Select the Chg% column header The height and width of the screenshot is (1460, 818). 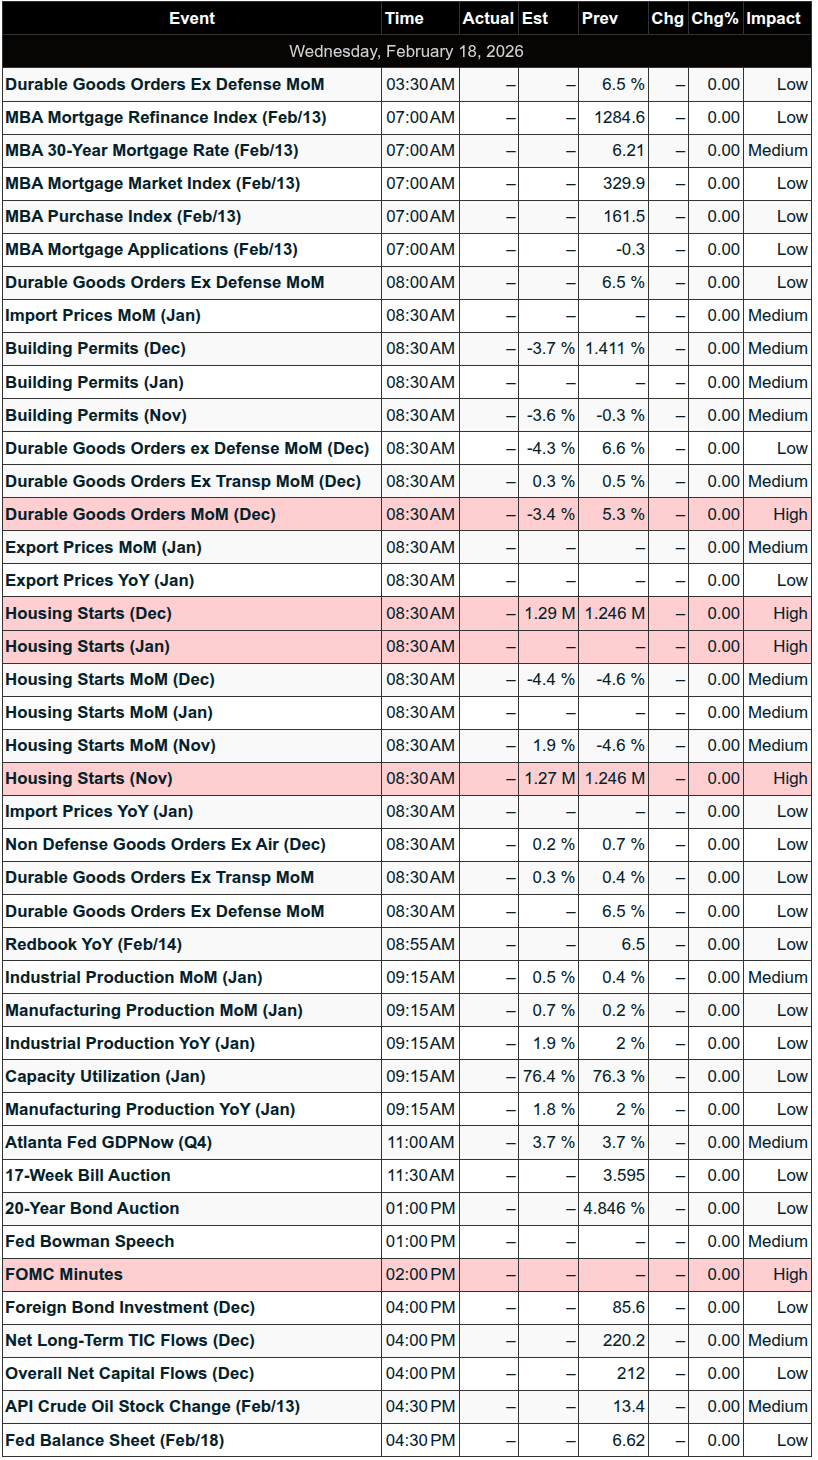click(x=714, y=18)
